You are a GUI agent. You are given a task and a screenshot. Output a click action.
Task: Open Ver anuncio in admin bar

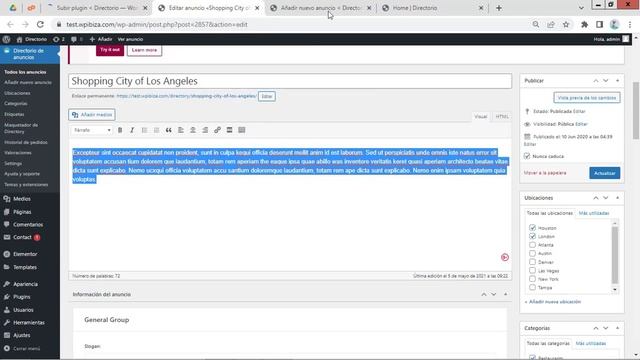(130, 39)
